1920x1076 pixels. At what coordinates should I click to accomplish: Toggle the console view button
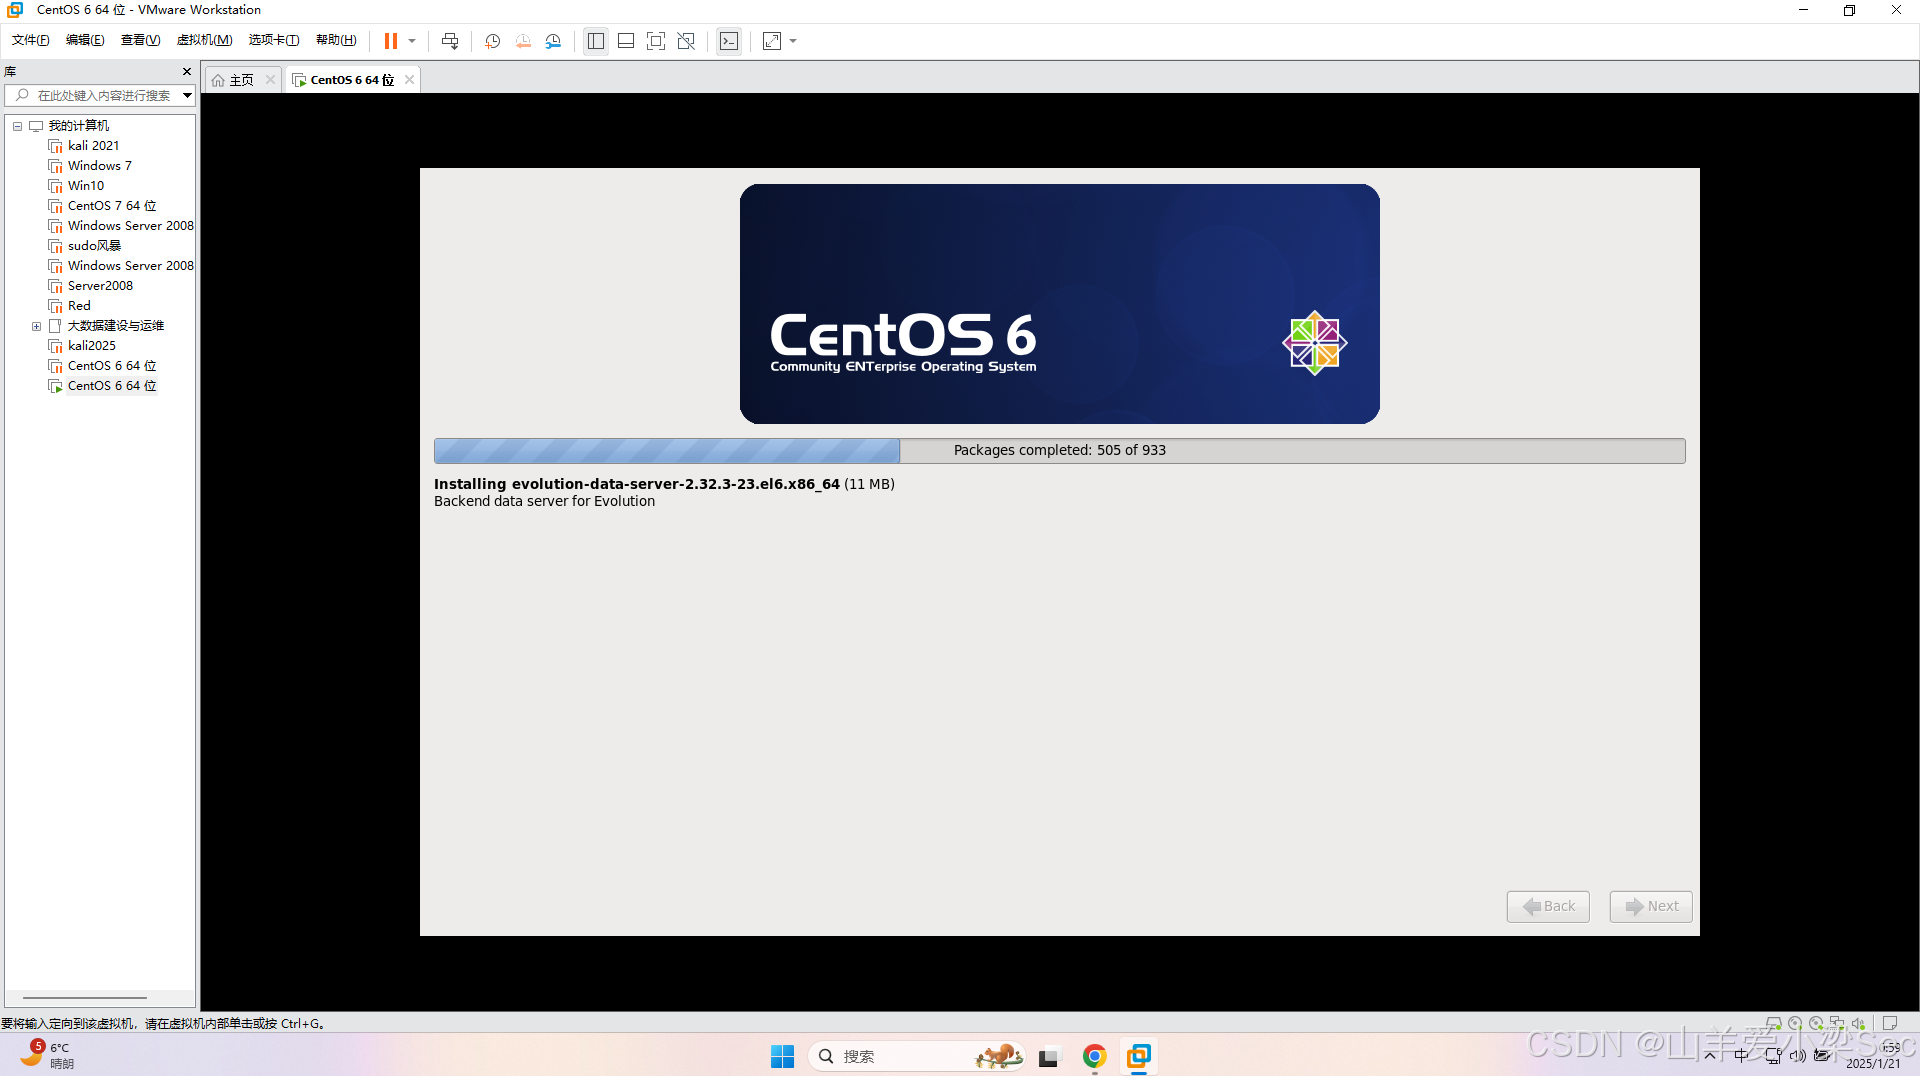pos(729,41)
